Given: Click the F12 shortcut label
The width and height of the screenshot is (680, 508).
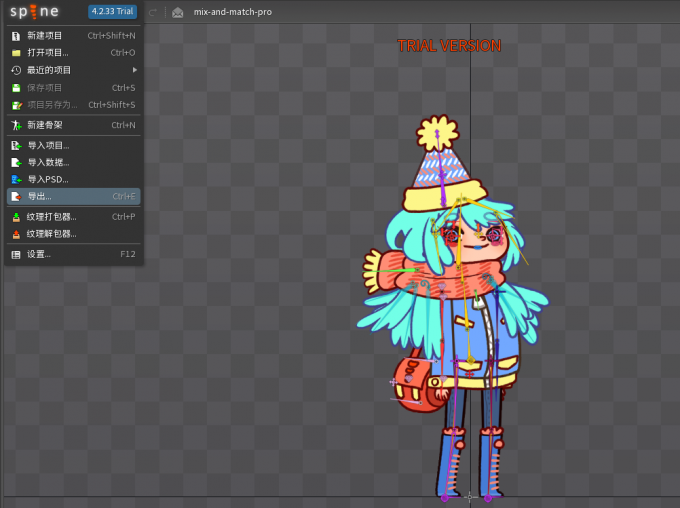Looking at the screenshot, I should point(128,254).
